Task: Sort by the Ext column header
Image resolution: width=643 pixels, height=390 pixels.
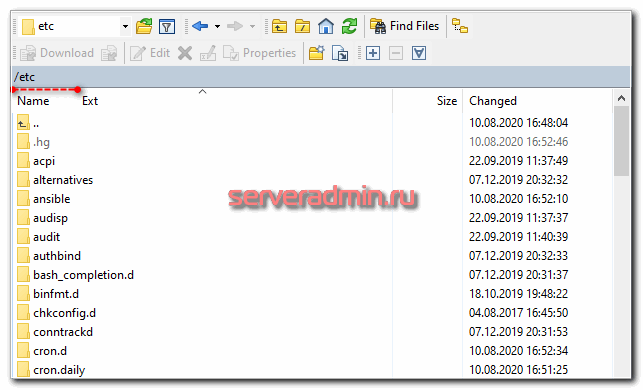Action: 90,101
